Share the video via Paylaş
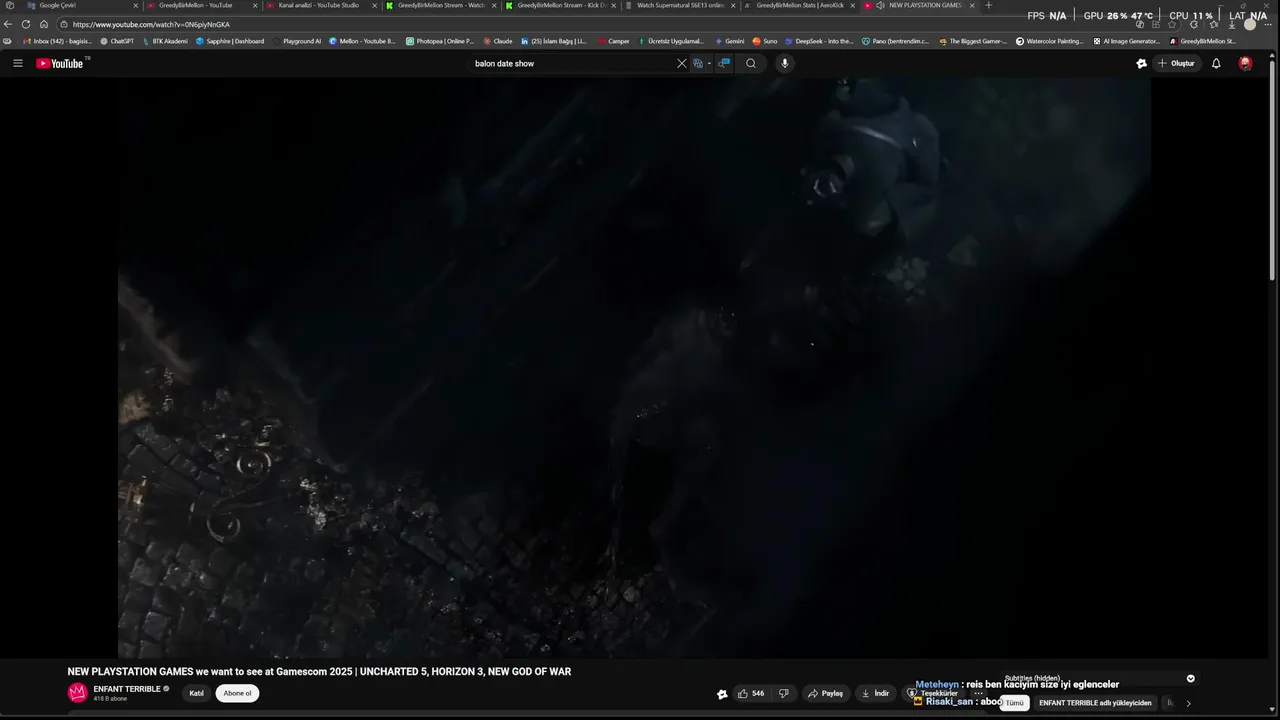This screenshot has height=720, width=1280. (826, 693)
